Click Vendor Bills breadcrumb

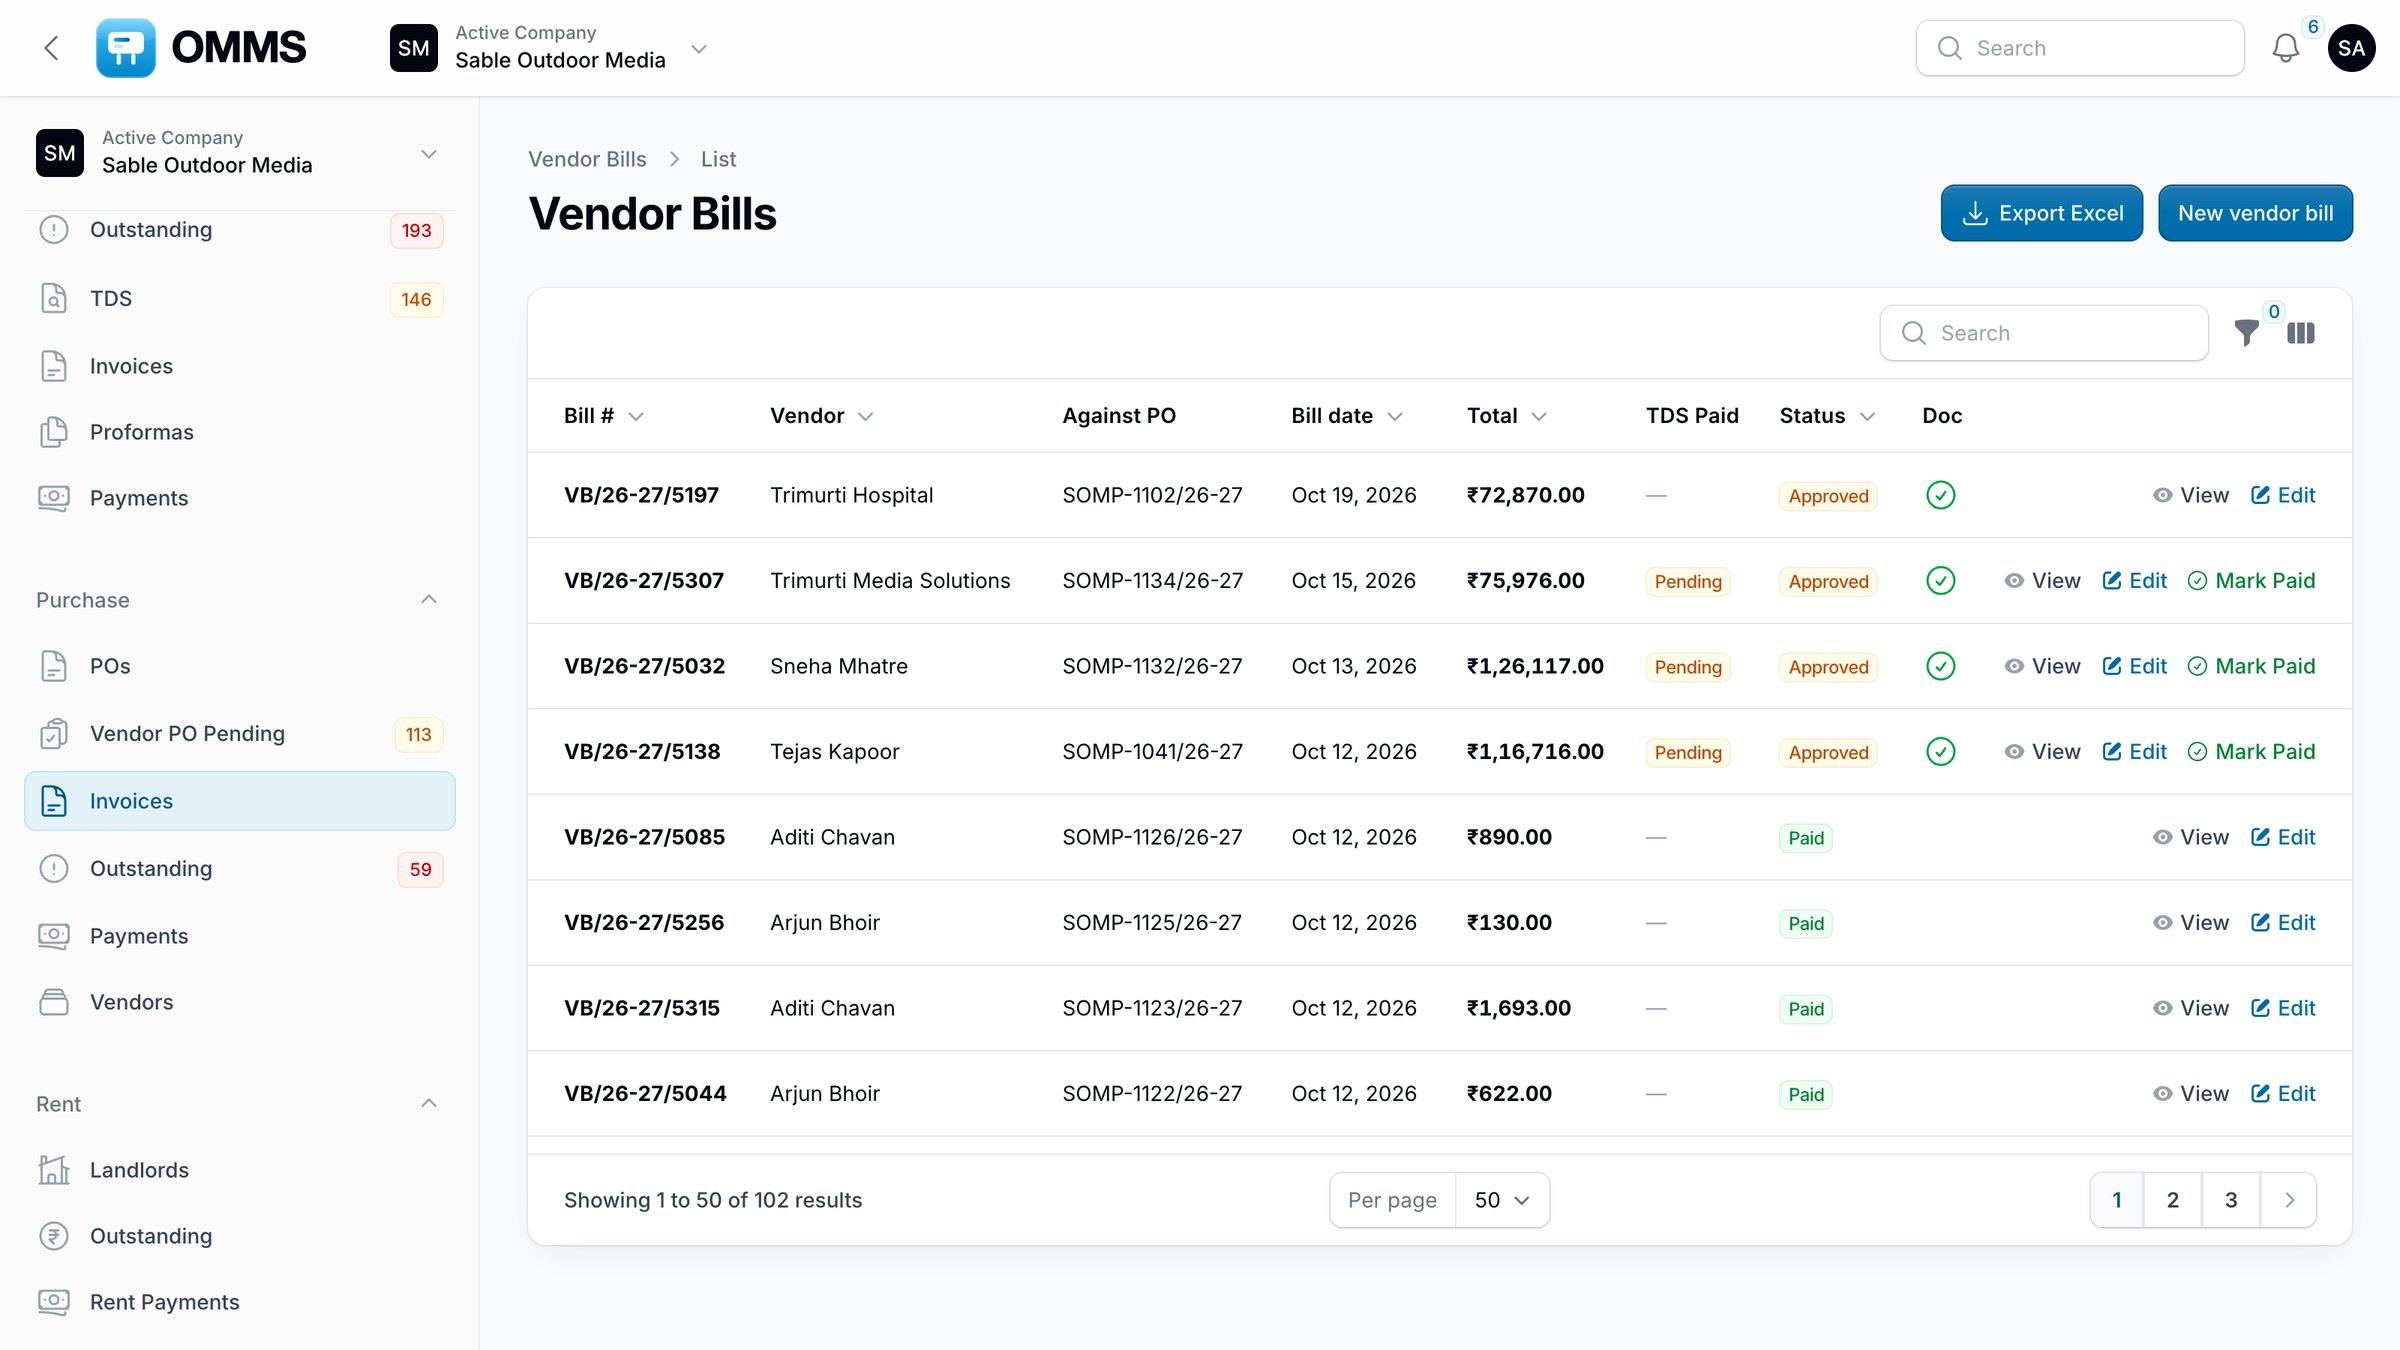[x=587, y=159]
